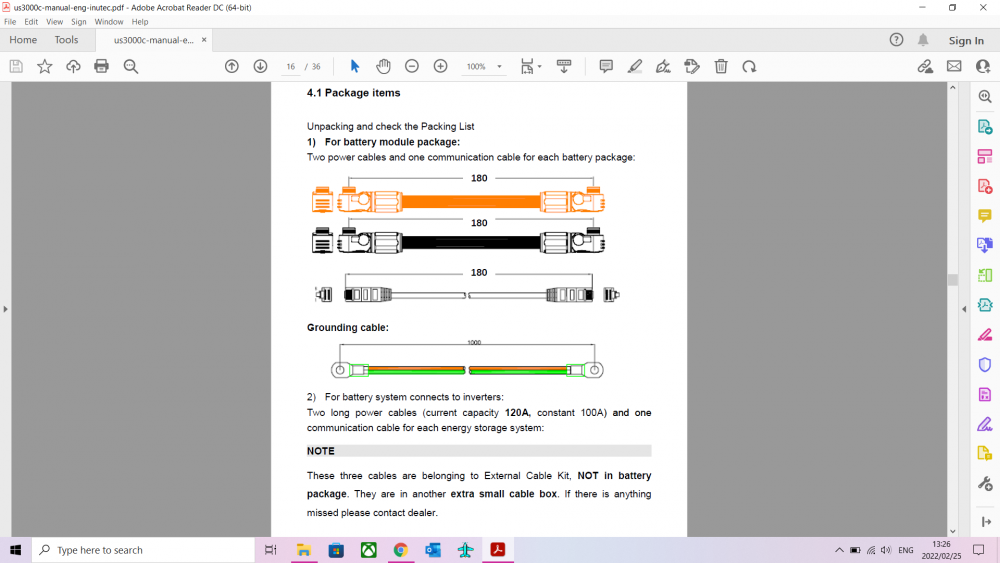
Task: Open Help question mark icon
Action: point(896,40)
